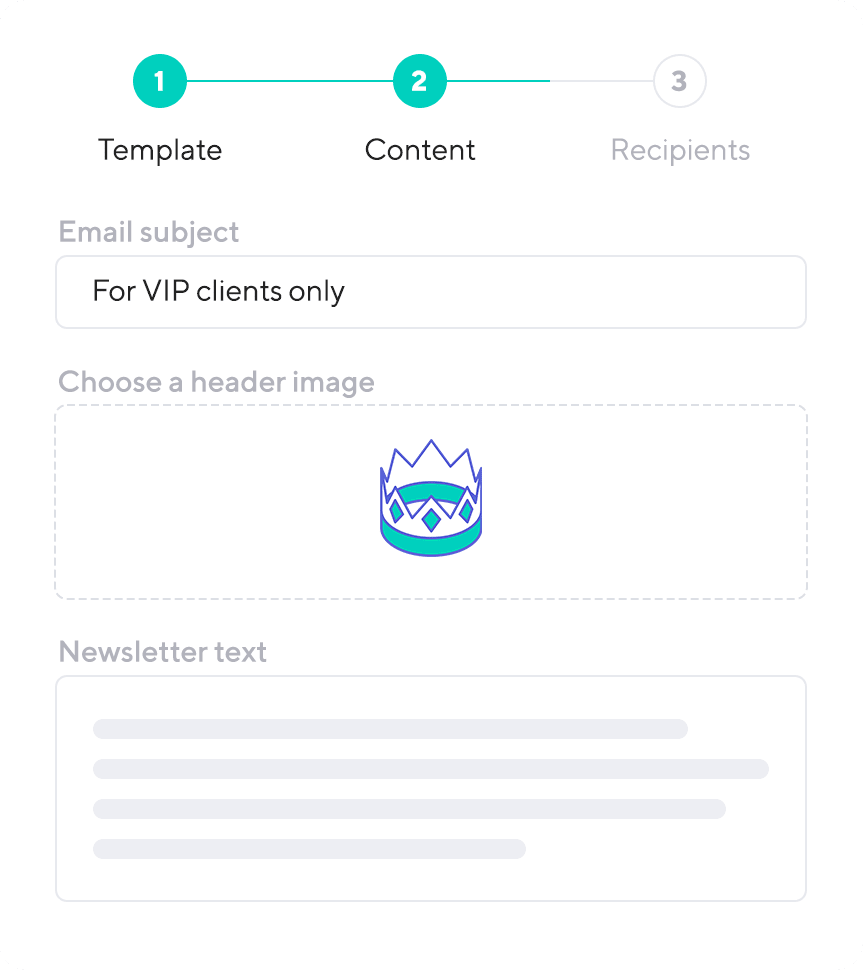The image size is (864, 970).
Task: Click progress line between steps 2 and 3
Action: pos(550,81)
